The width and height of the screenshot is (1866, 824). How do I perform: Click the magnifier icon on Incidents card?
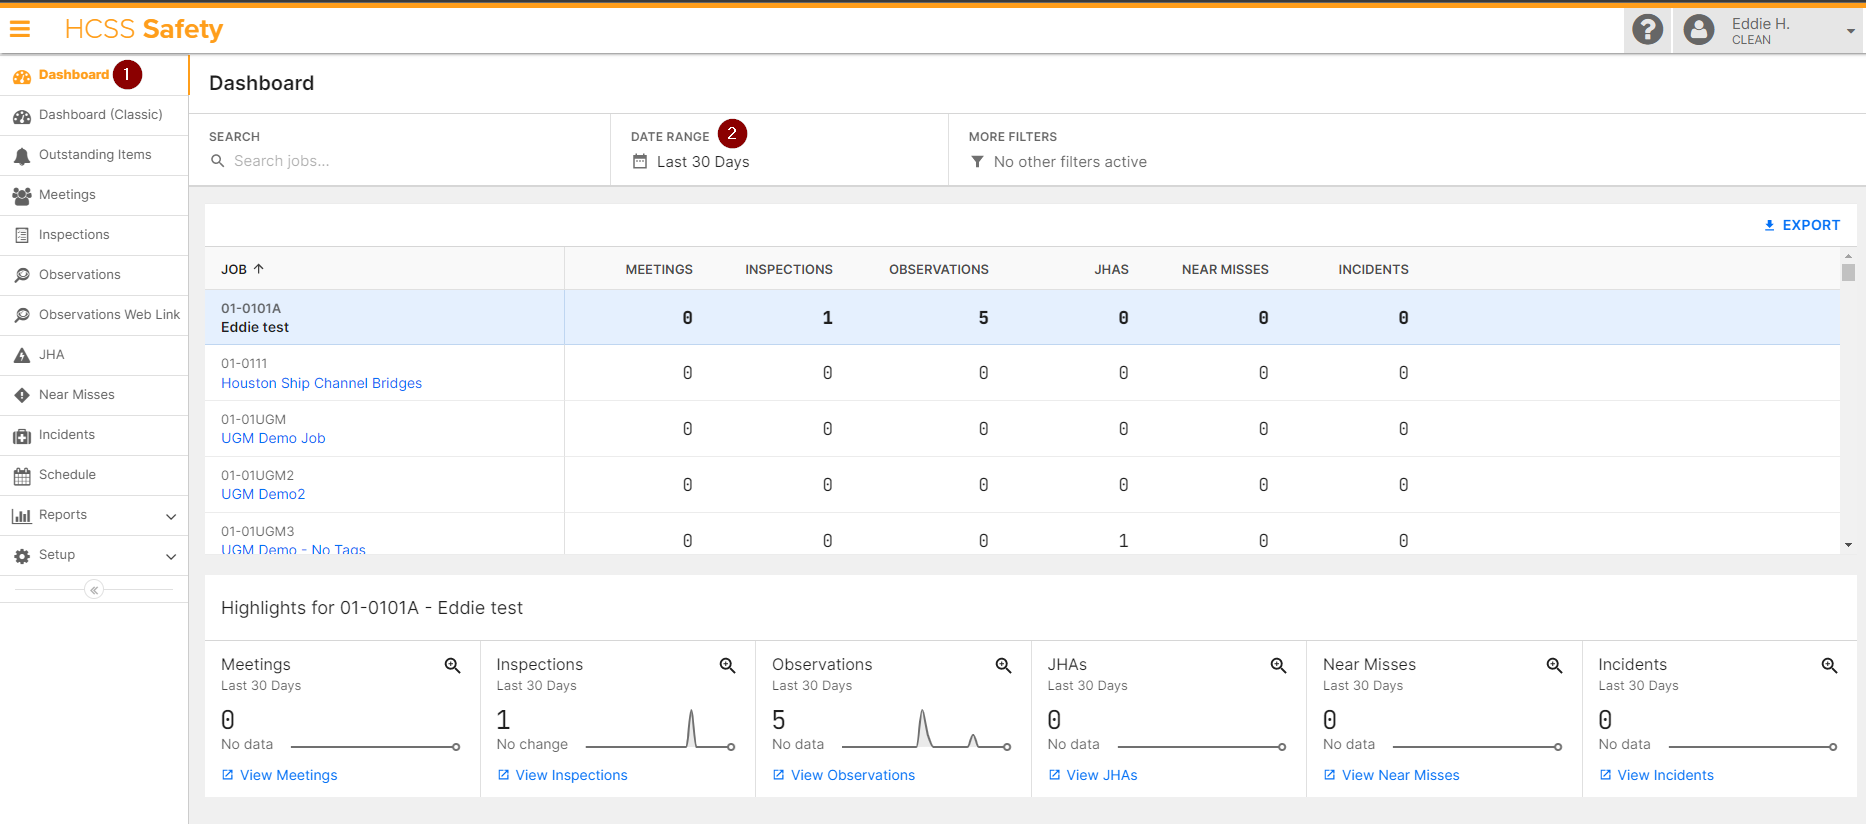[x=1829, y=666]
